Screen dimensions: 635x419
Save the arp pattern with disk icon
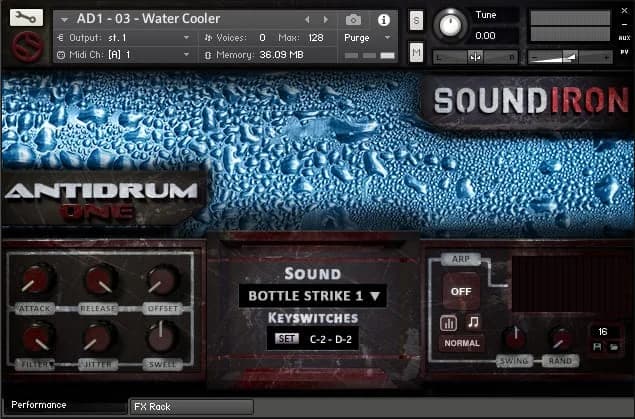597,347
